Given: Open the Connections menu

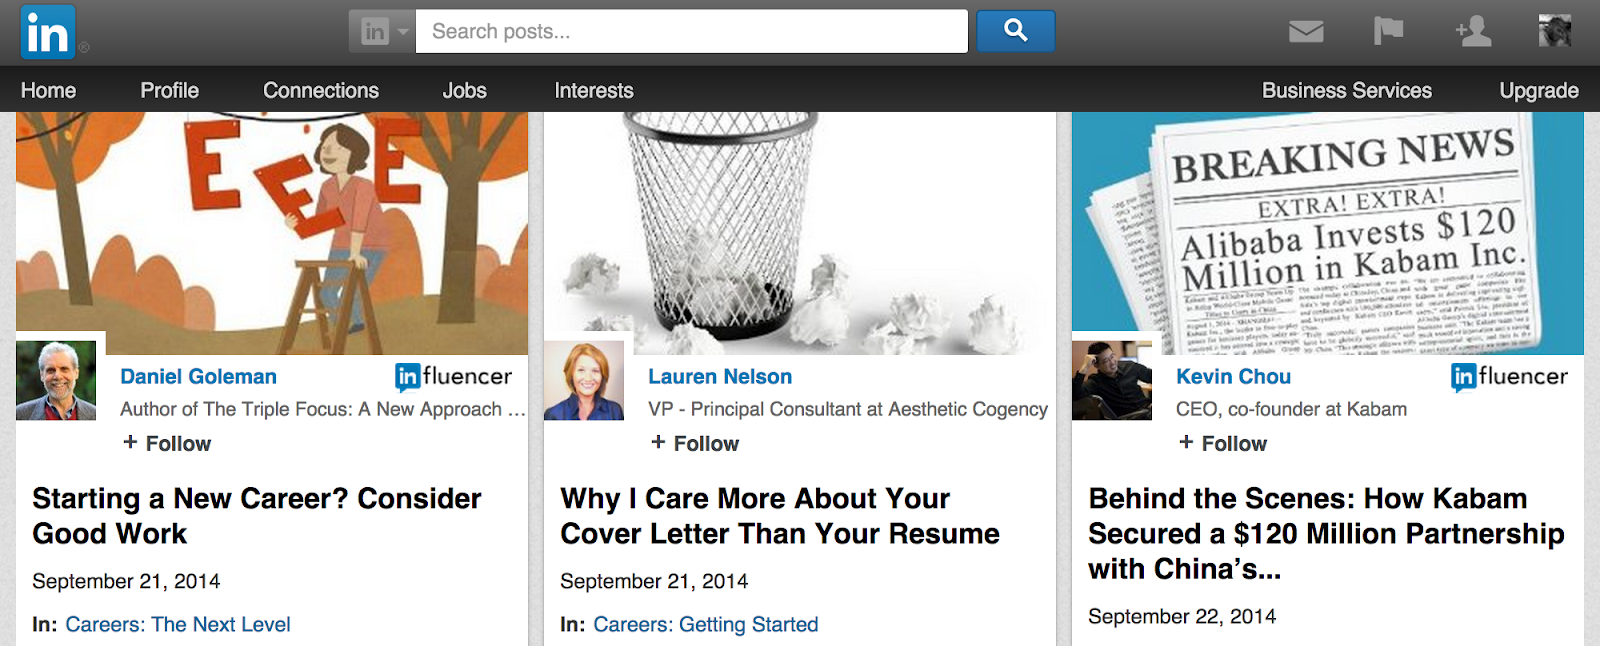Looking at the screenshot, I should 320,90.
